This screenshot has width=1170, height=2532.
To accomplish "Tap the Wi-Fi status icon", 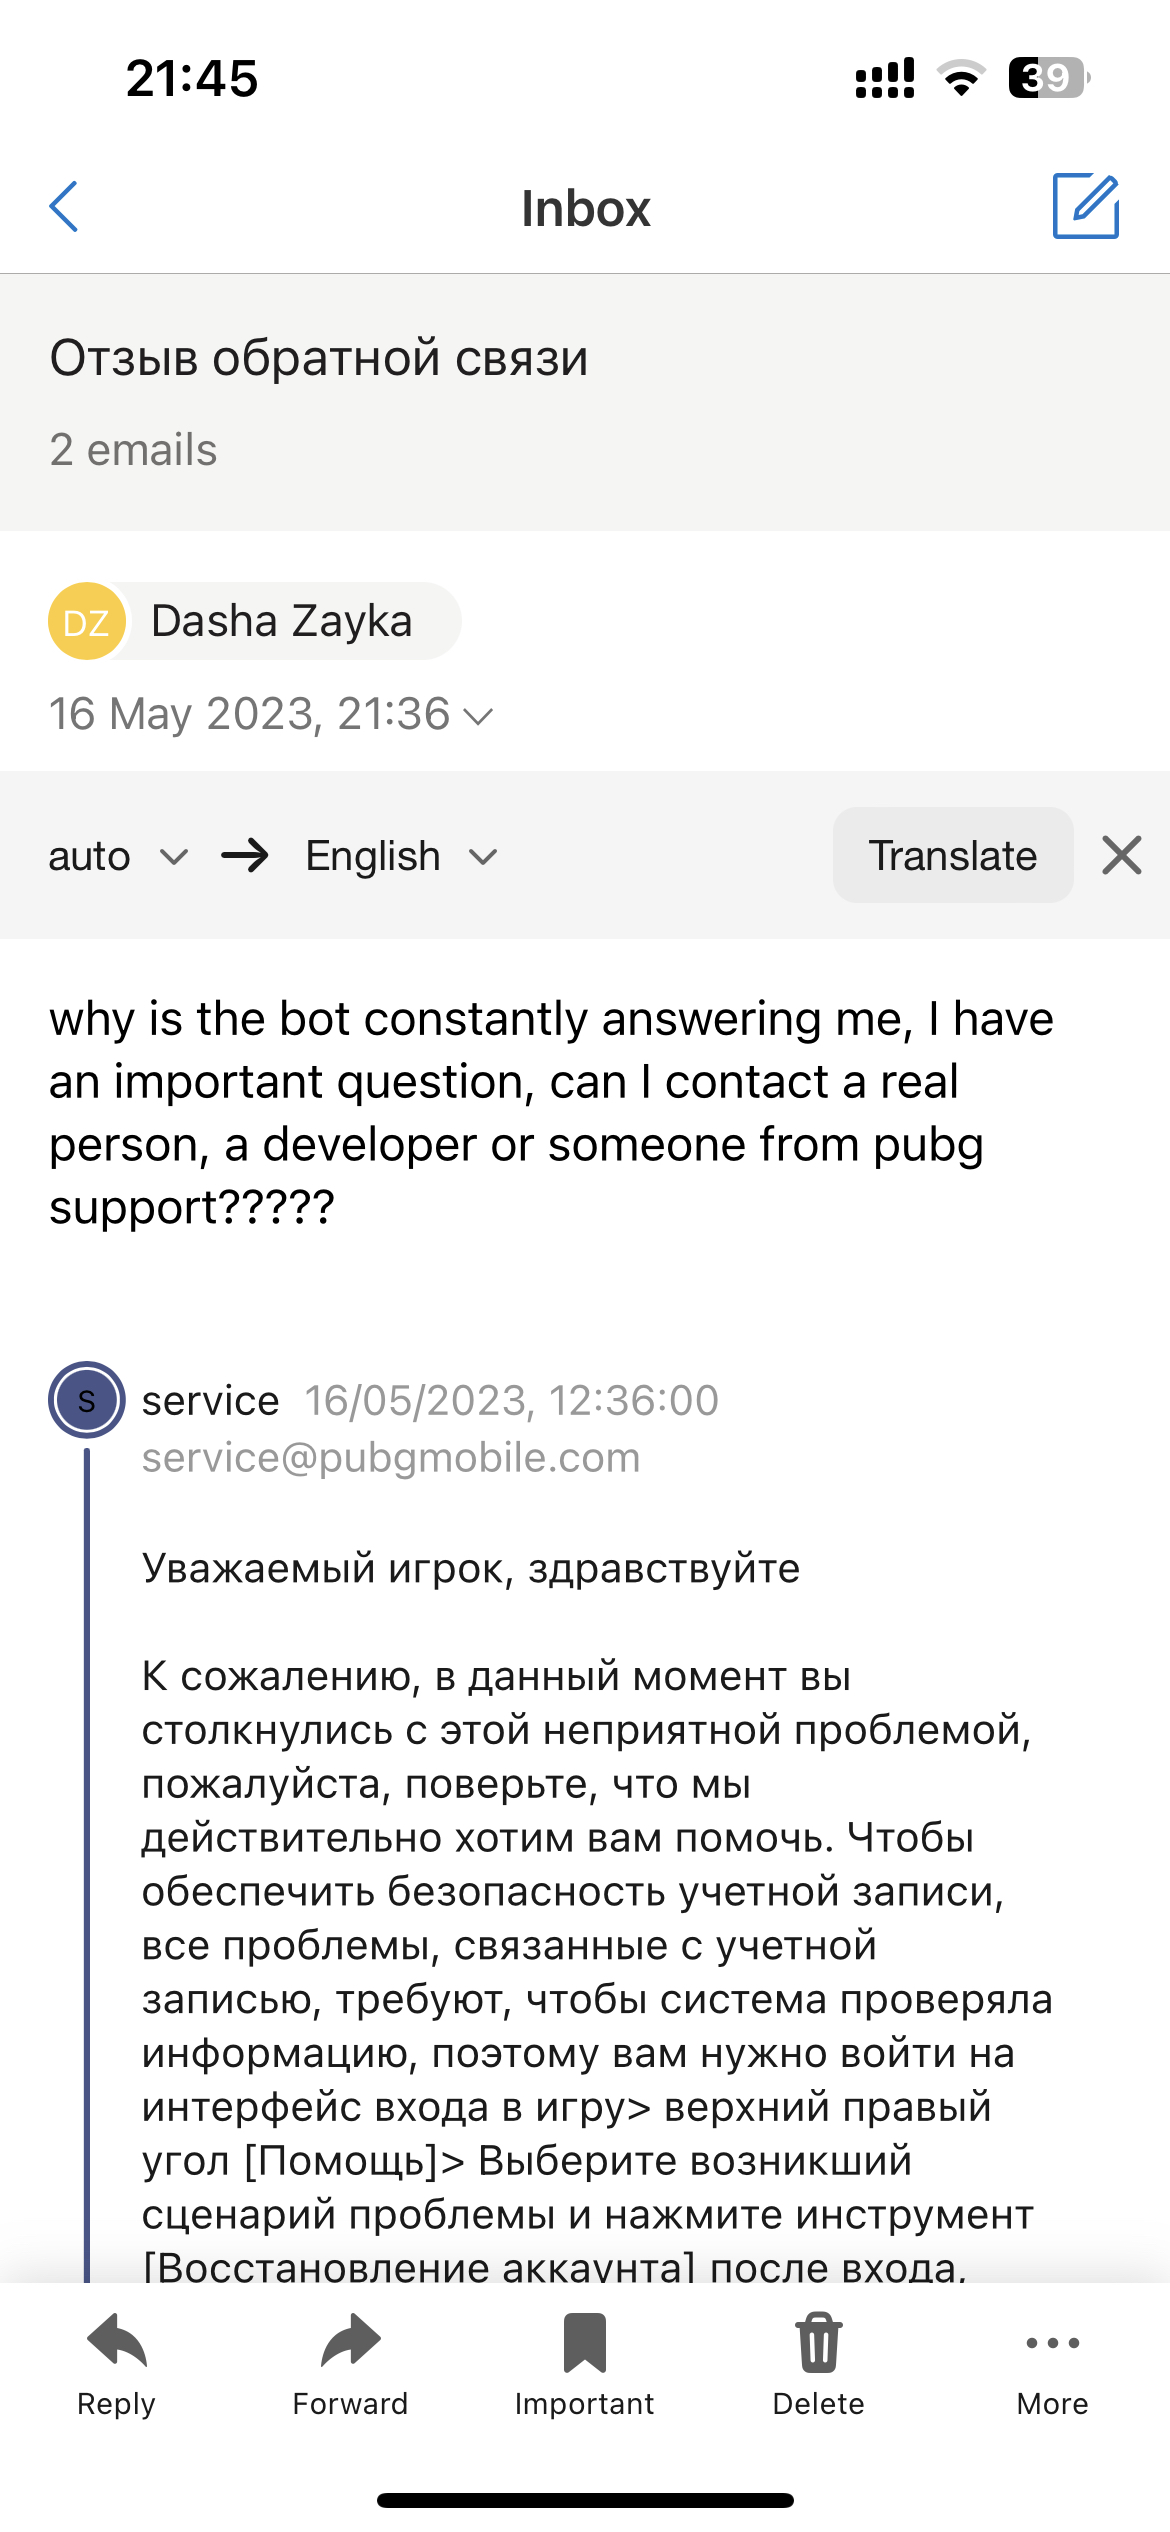I will click(961, 78).
